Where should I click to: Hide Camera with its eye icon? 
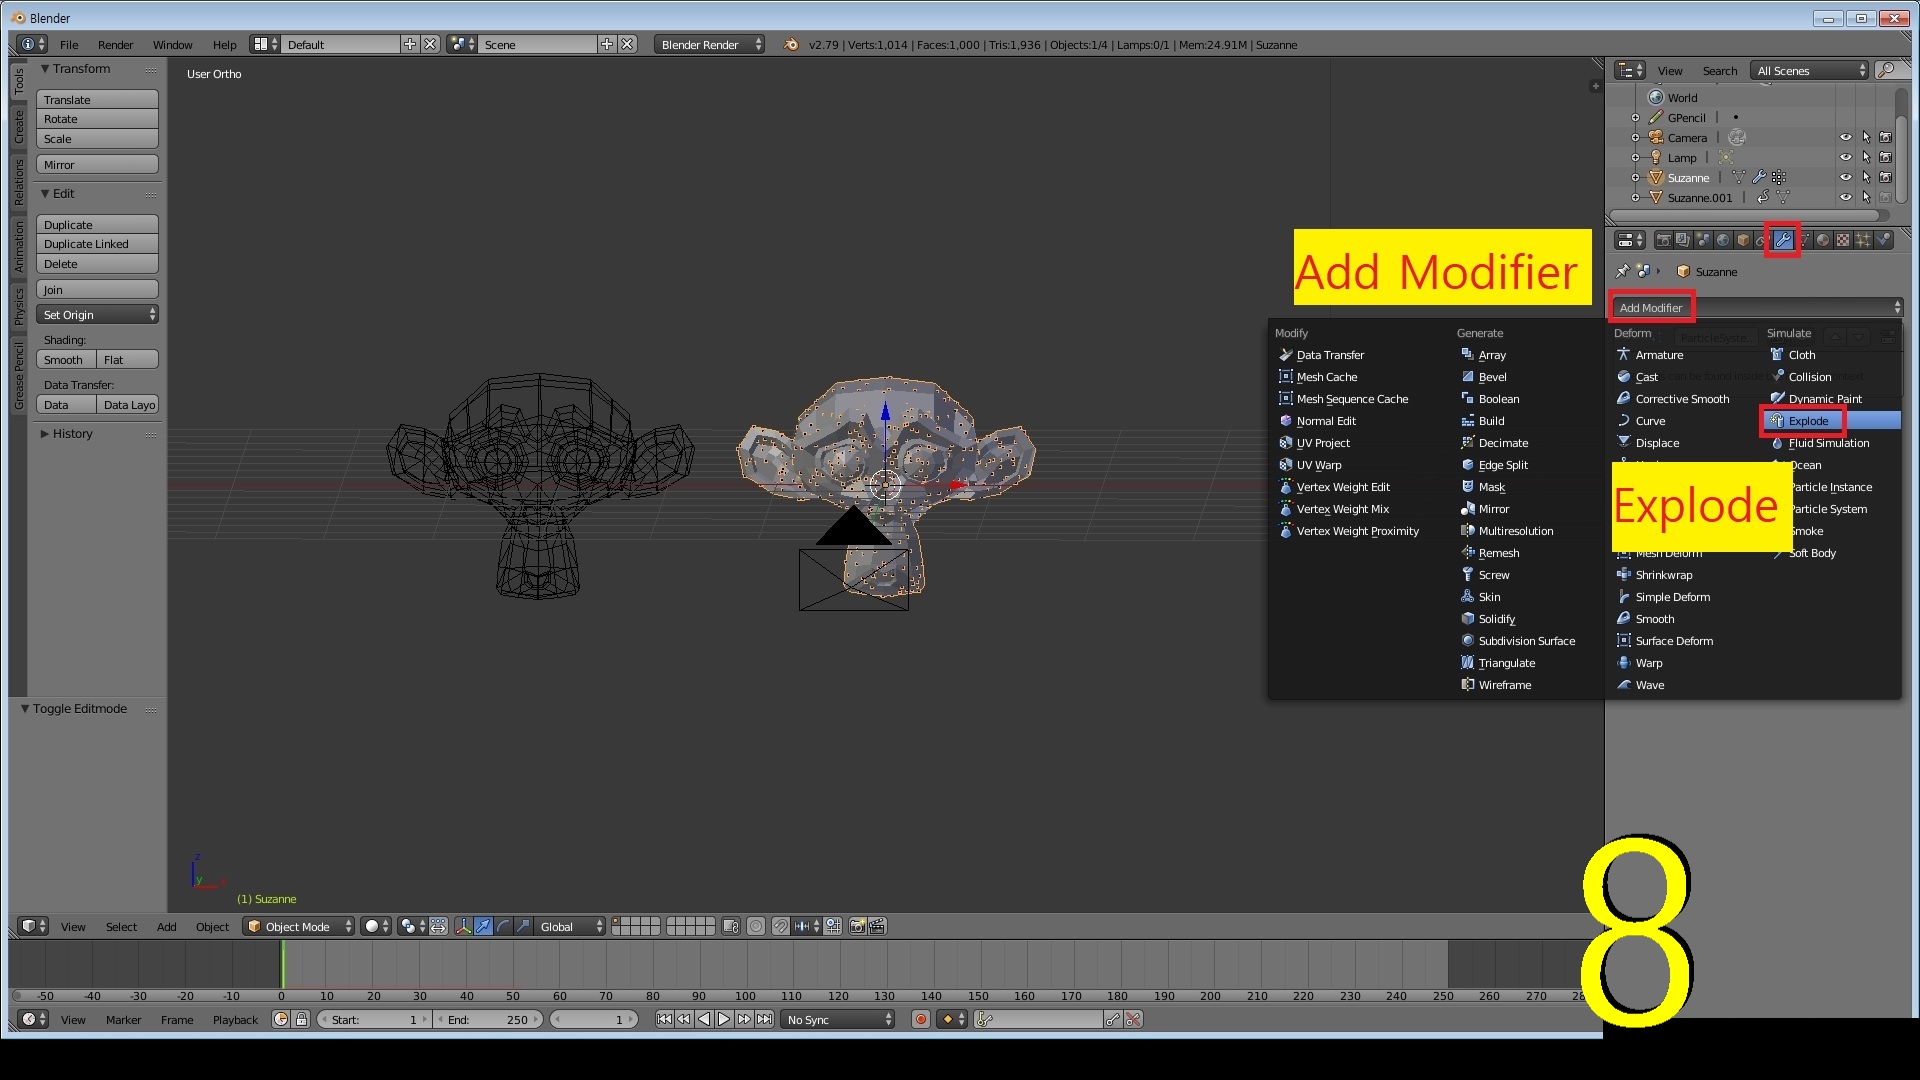click(1846, 137)
